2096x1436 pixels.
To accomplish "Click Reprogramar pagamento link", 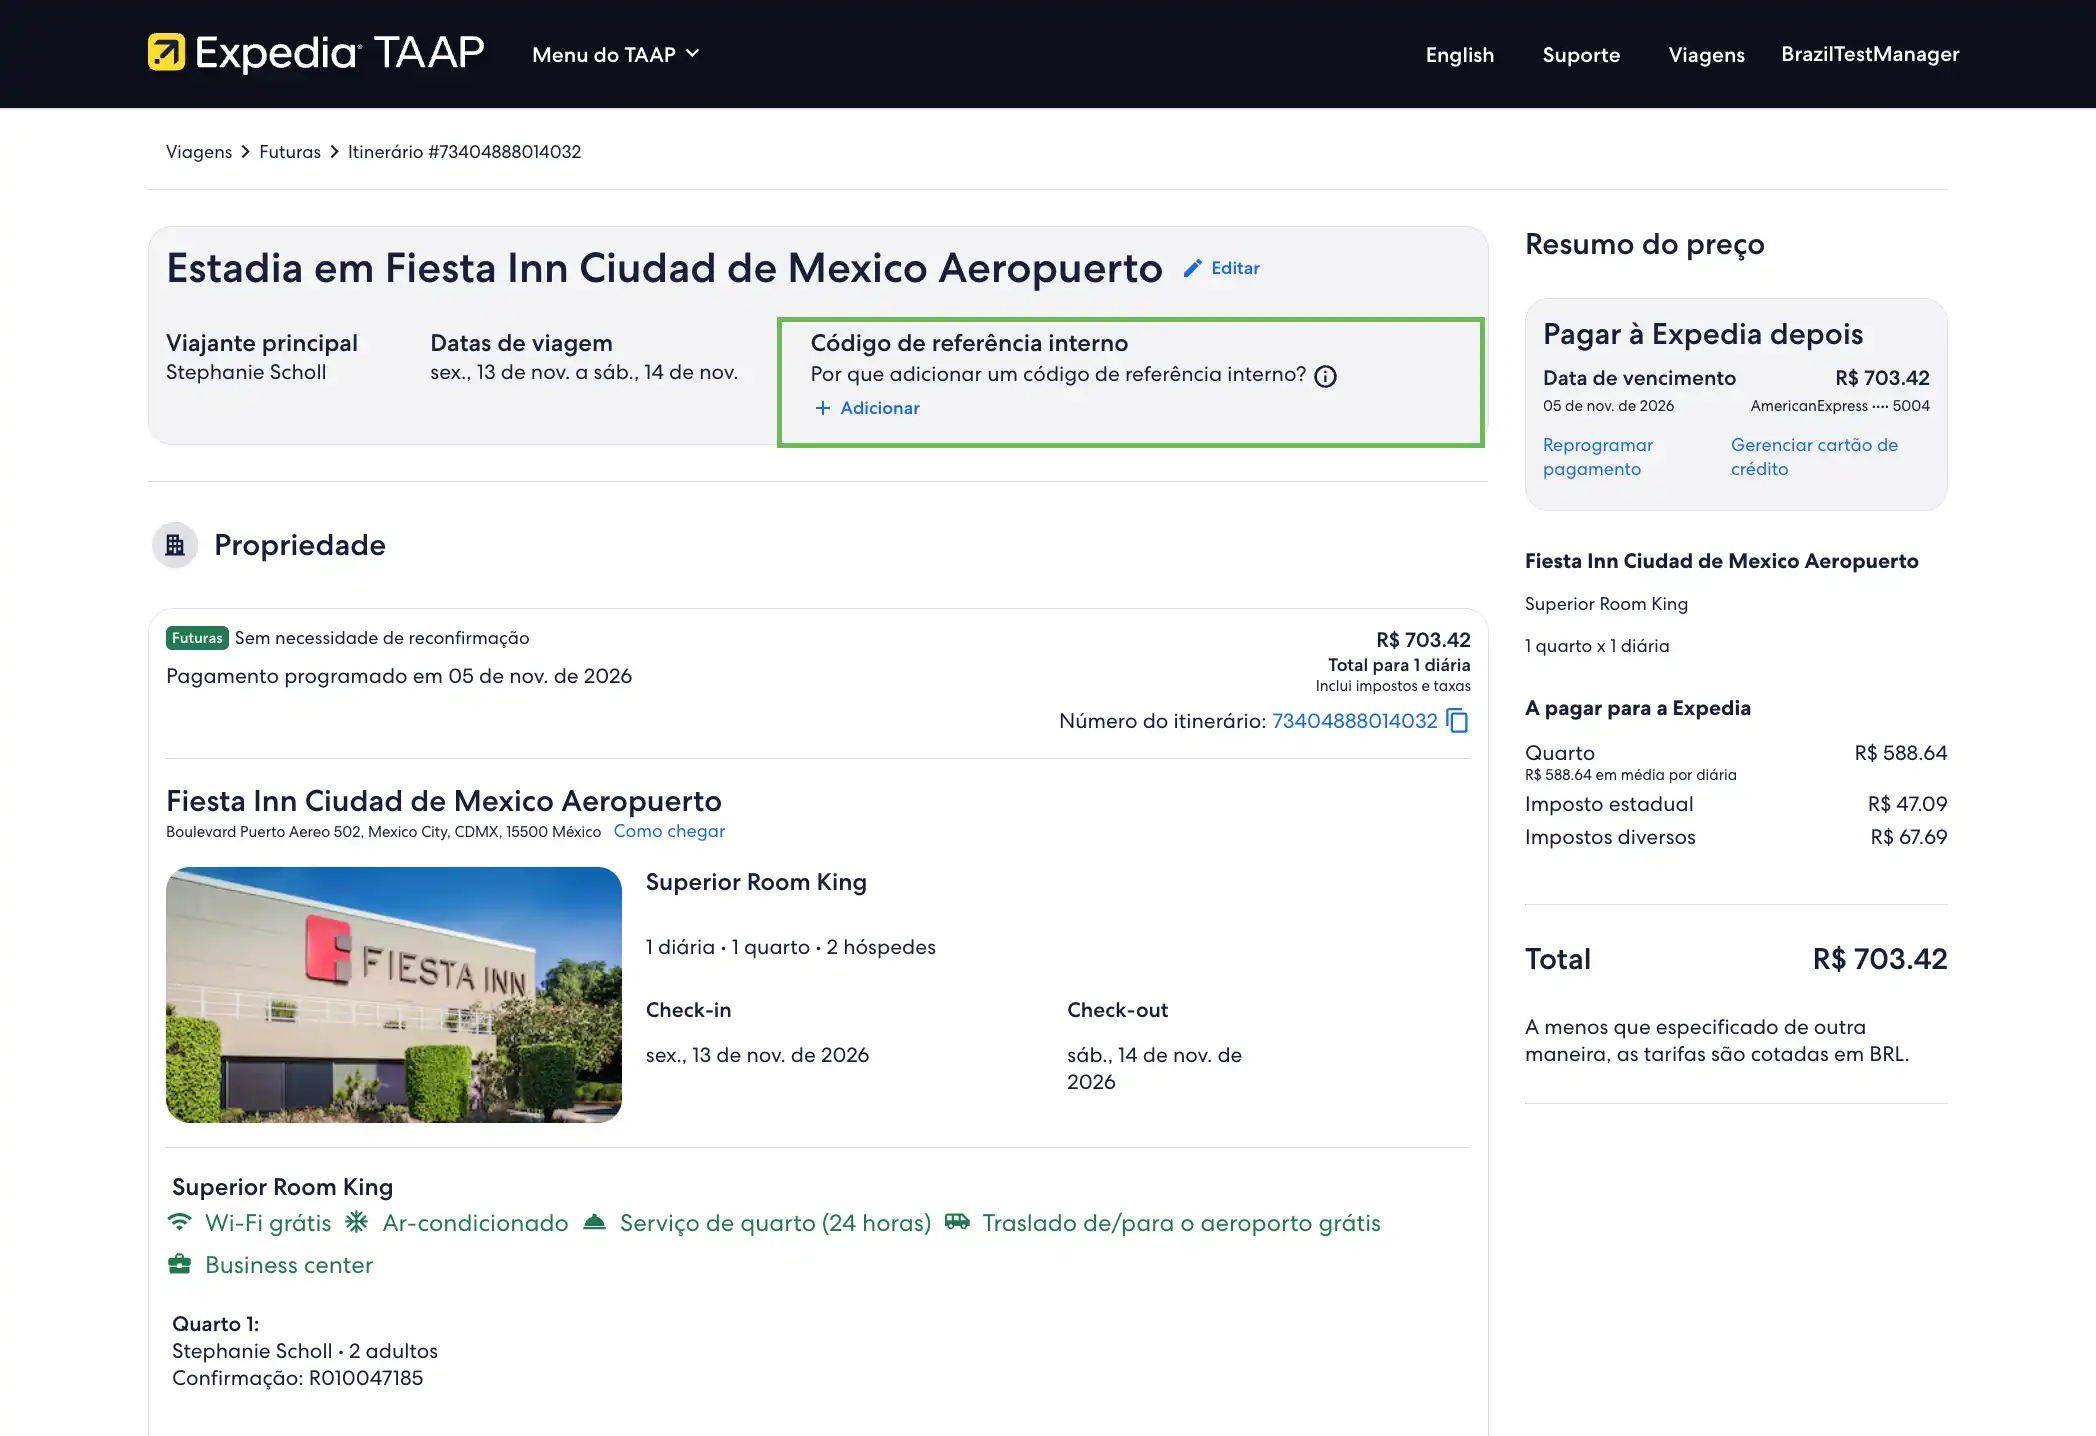I will point(1598,457).
